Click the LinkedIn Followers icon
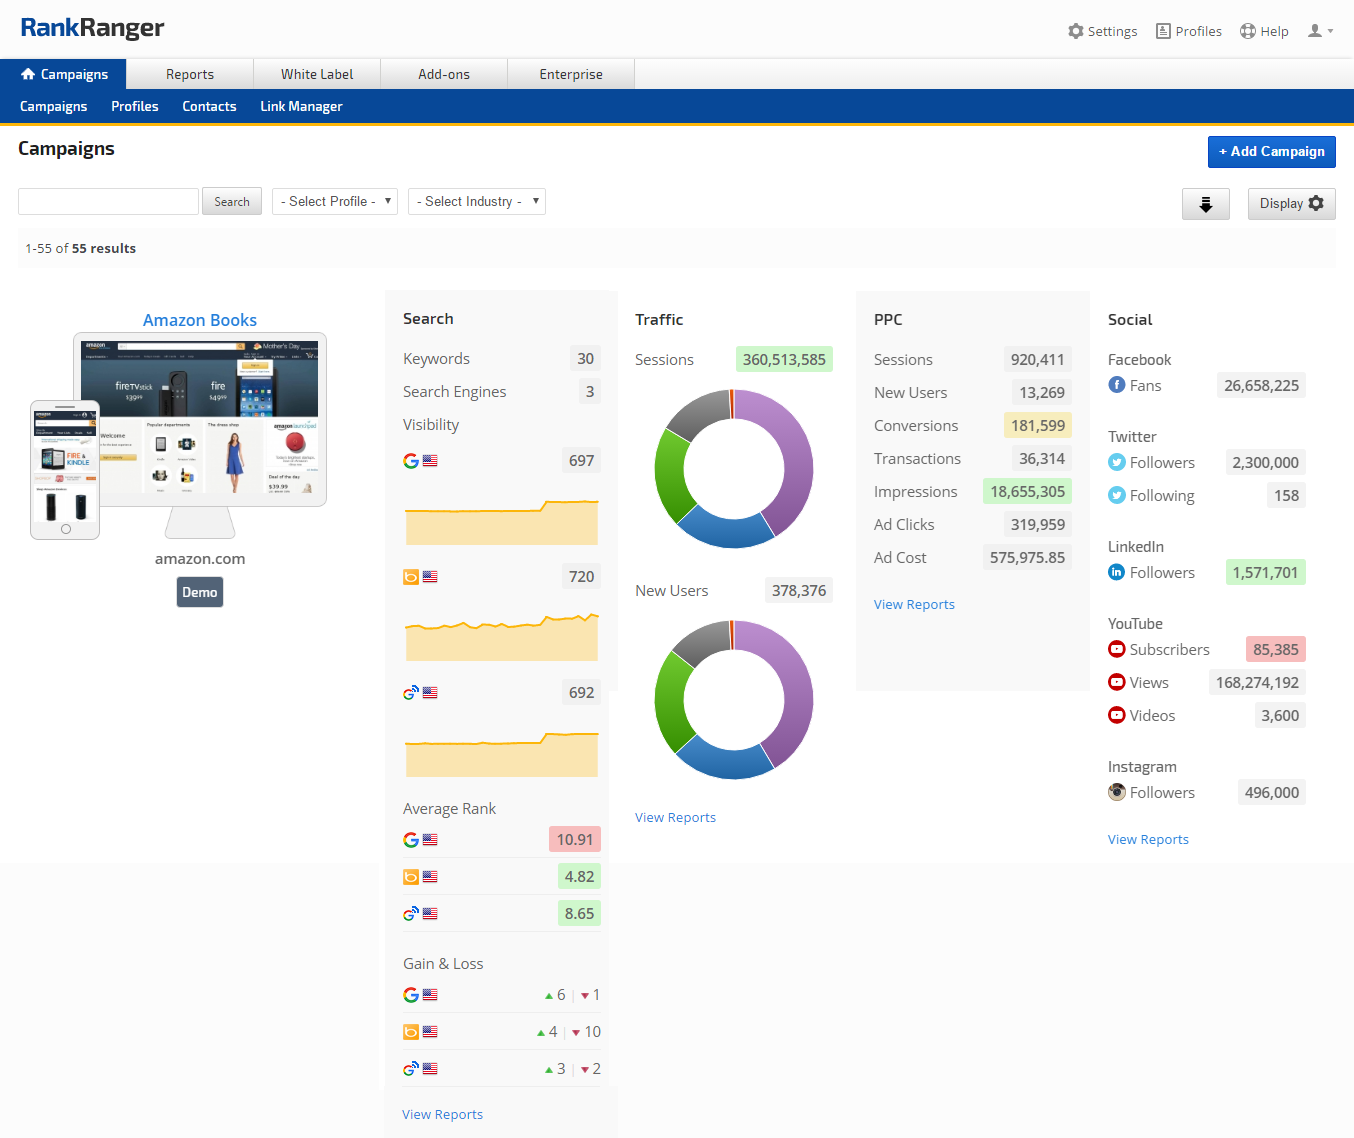This screenshot has height=1138, width=1354. [x=1117, y=572]
